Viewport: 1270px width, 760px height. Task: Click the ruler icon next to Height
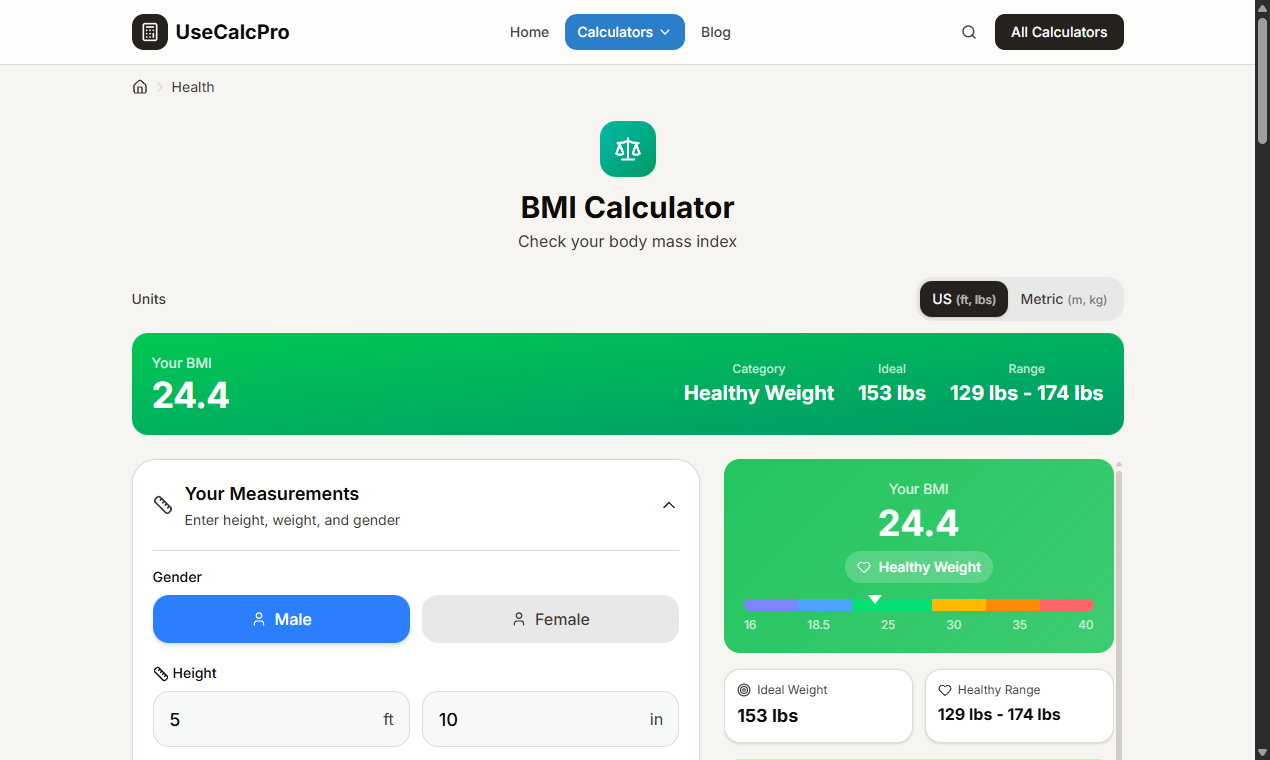(160, 674)
